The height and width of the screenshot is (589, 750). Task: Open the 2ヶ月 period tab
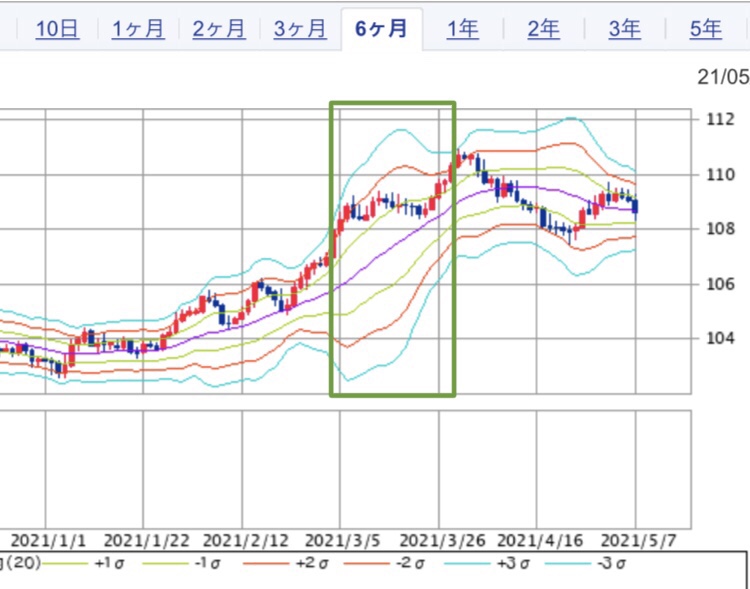[x=219, y=29]
